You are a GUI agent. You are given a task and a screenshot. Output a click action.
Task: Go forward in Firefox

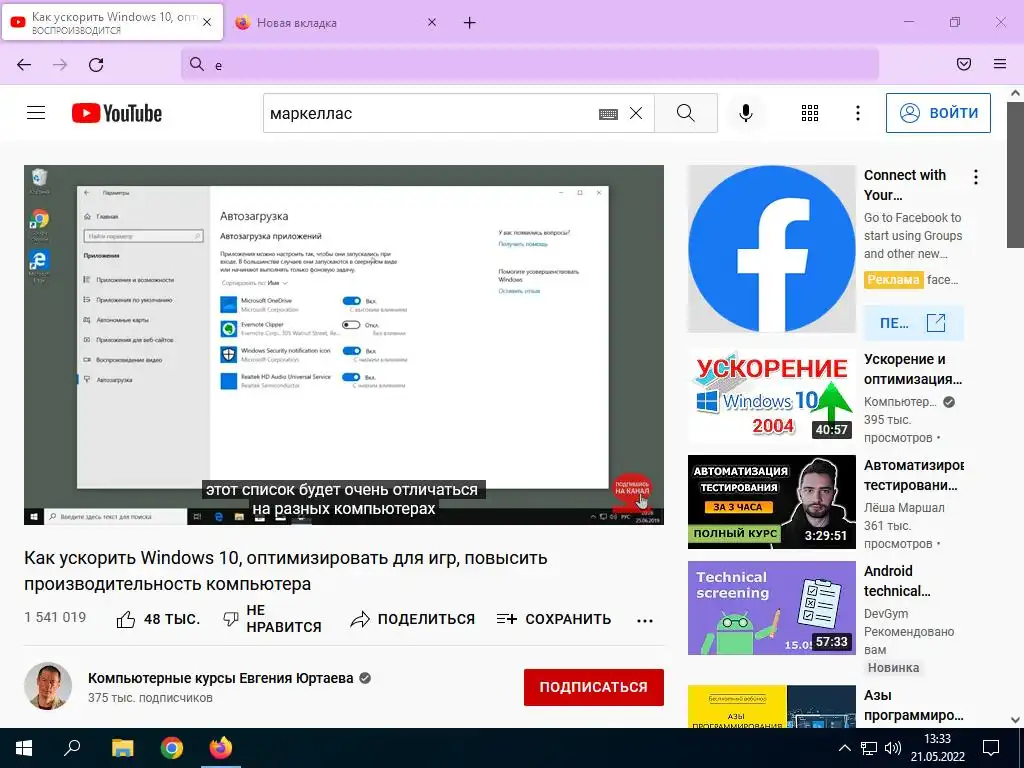[x=60, y=65]
